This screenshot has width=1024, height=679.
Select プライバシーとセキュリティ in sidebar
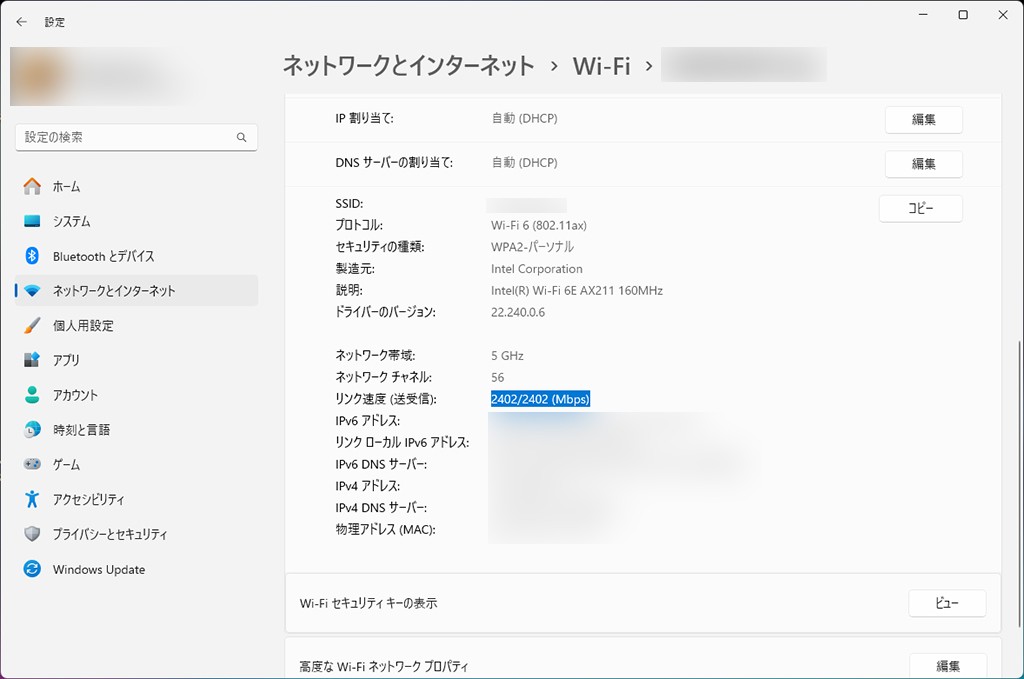(x=110, y=534)
